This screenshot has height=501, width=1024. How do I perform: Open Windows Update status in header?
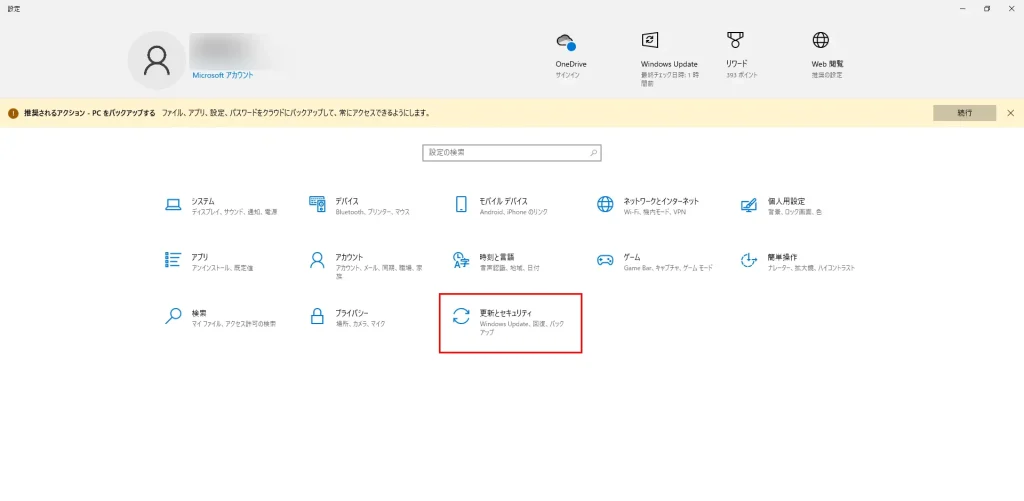[x=650, y=40]
